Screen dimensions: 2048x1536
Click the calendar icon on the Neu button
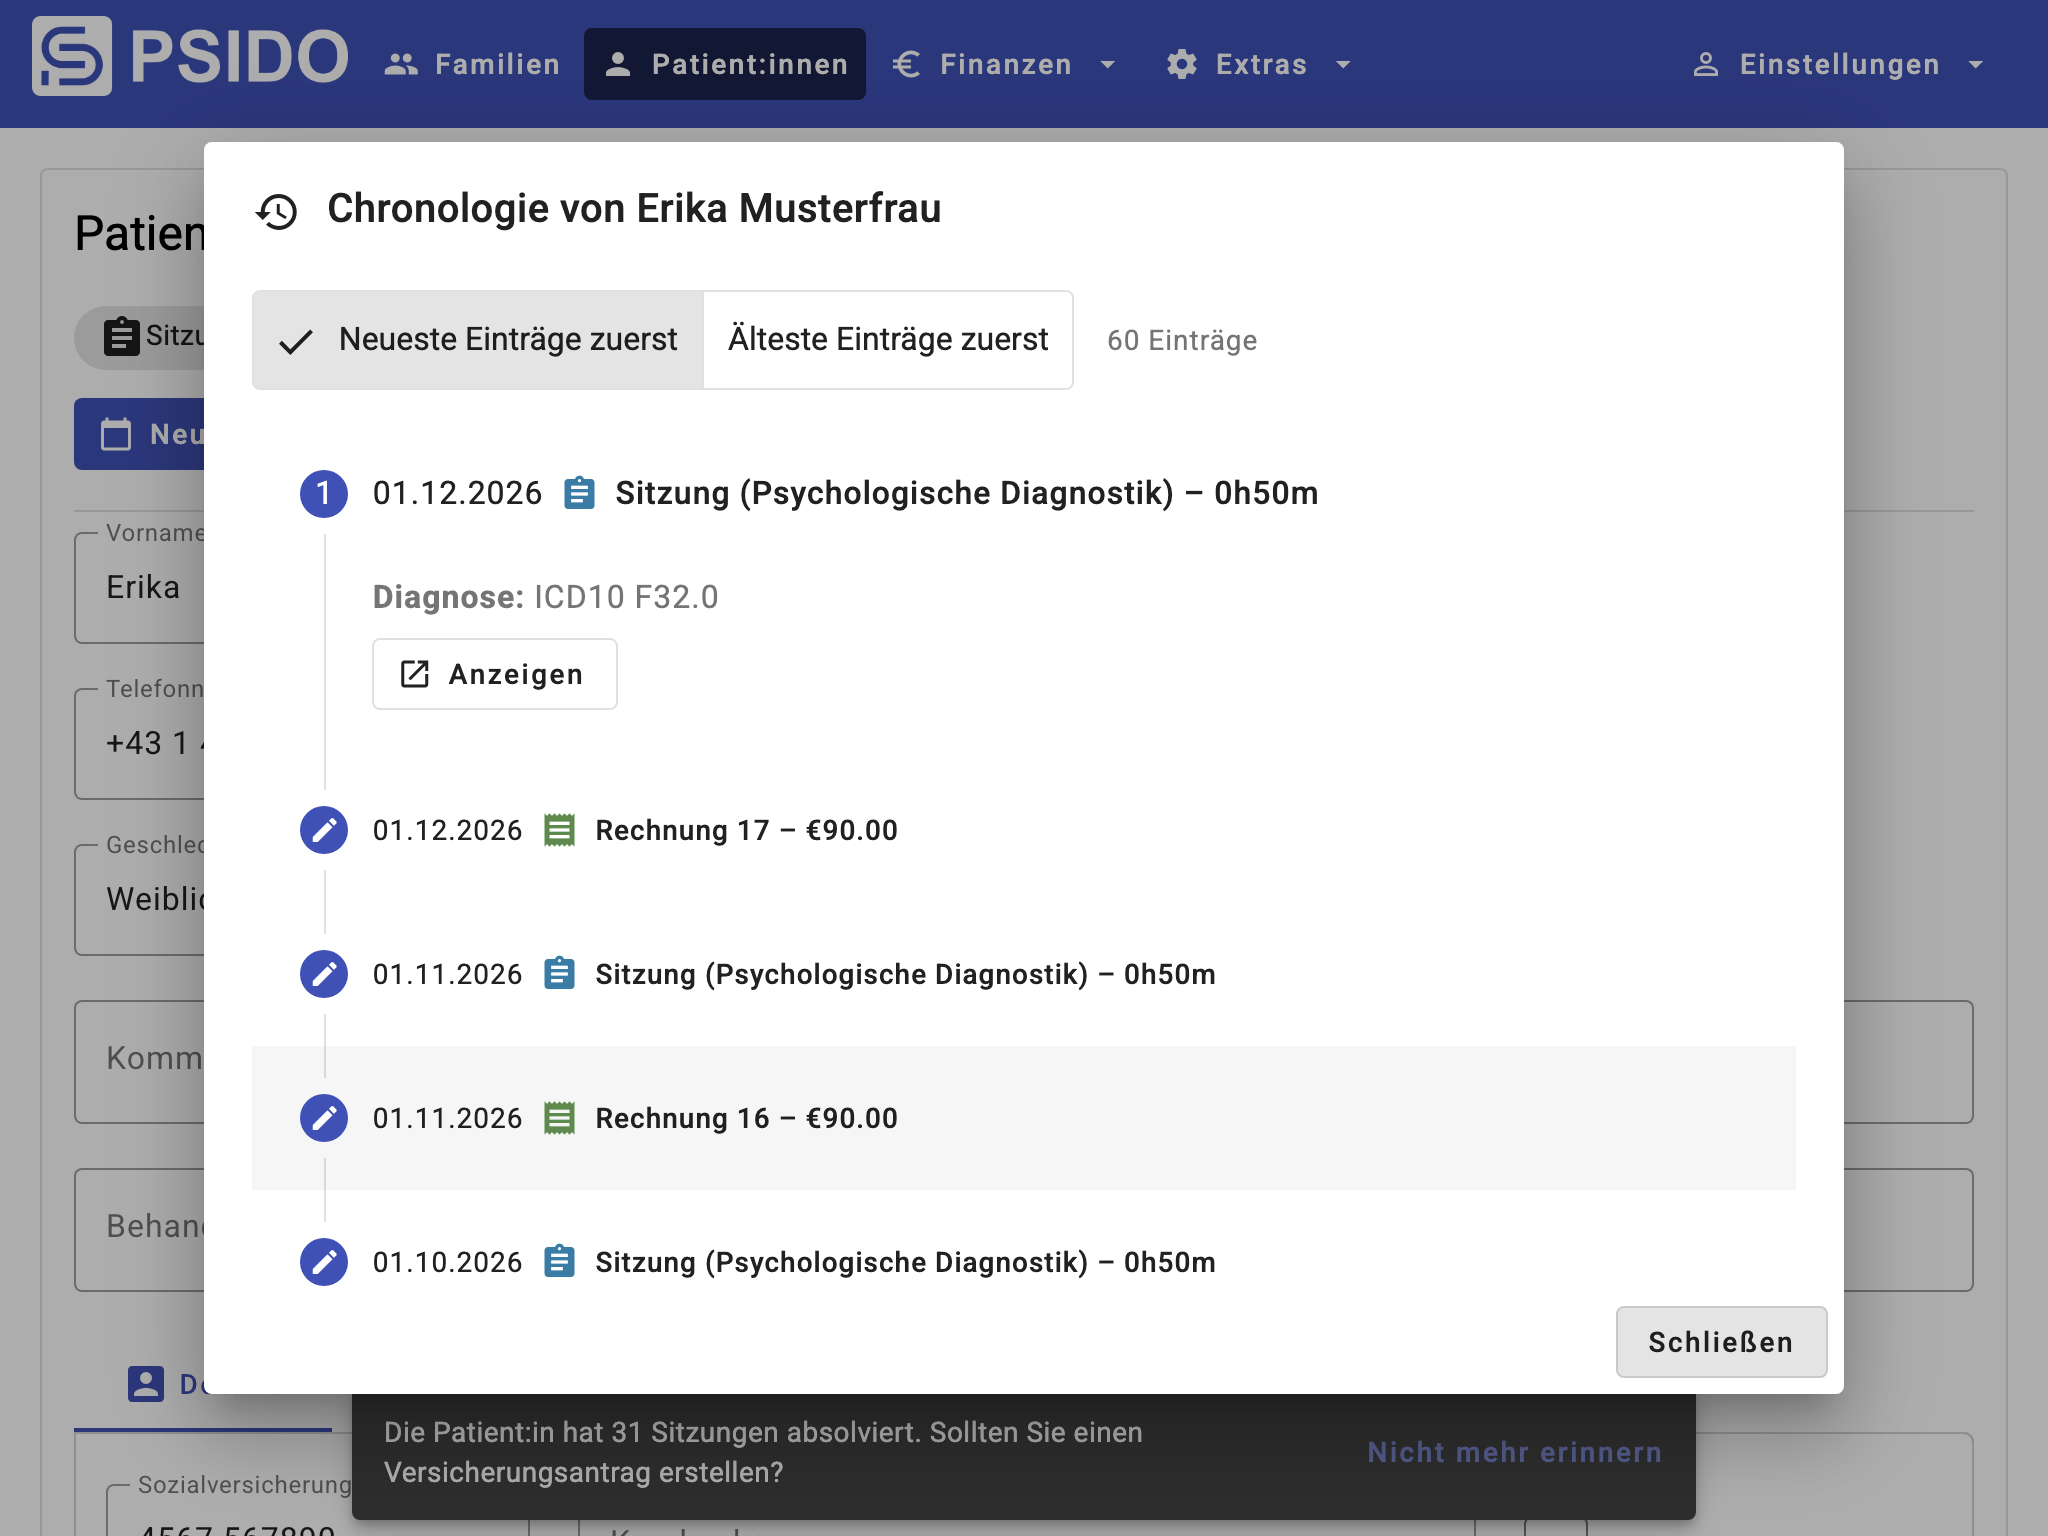116,434
